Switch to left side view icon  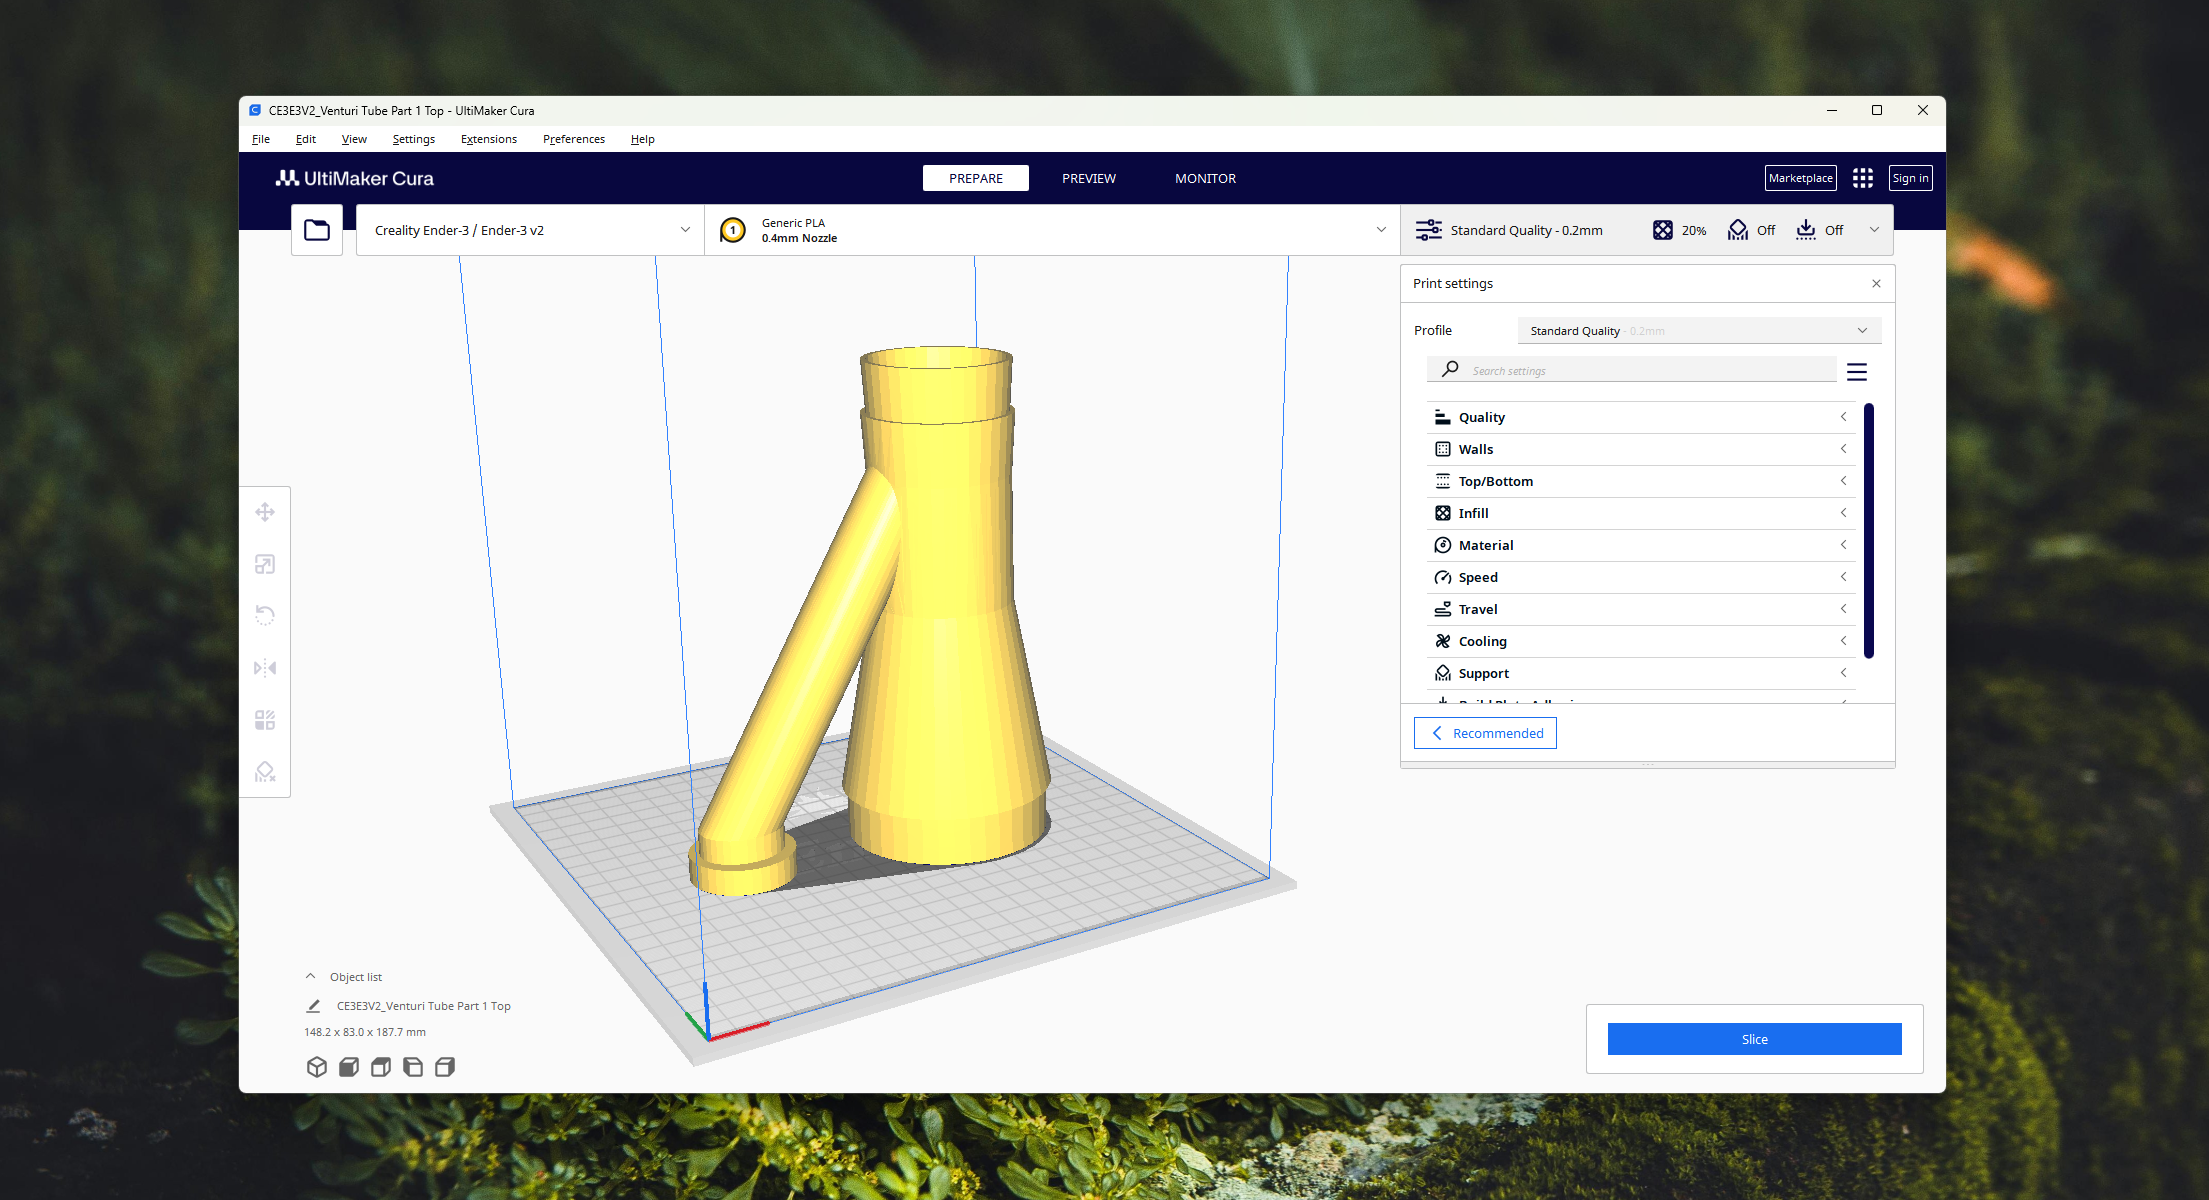413,1067
